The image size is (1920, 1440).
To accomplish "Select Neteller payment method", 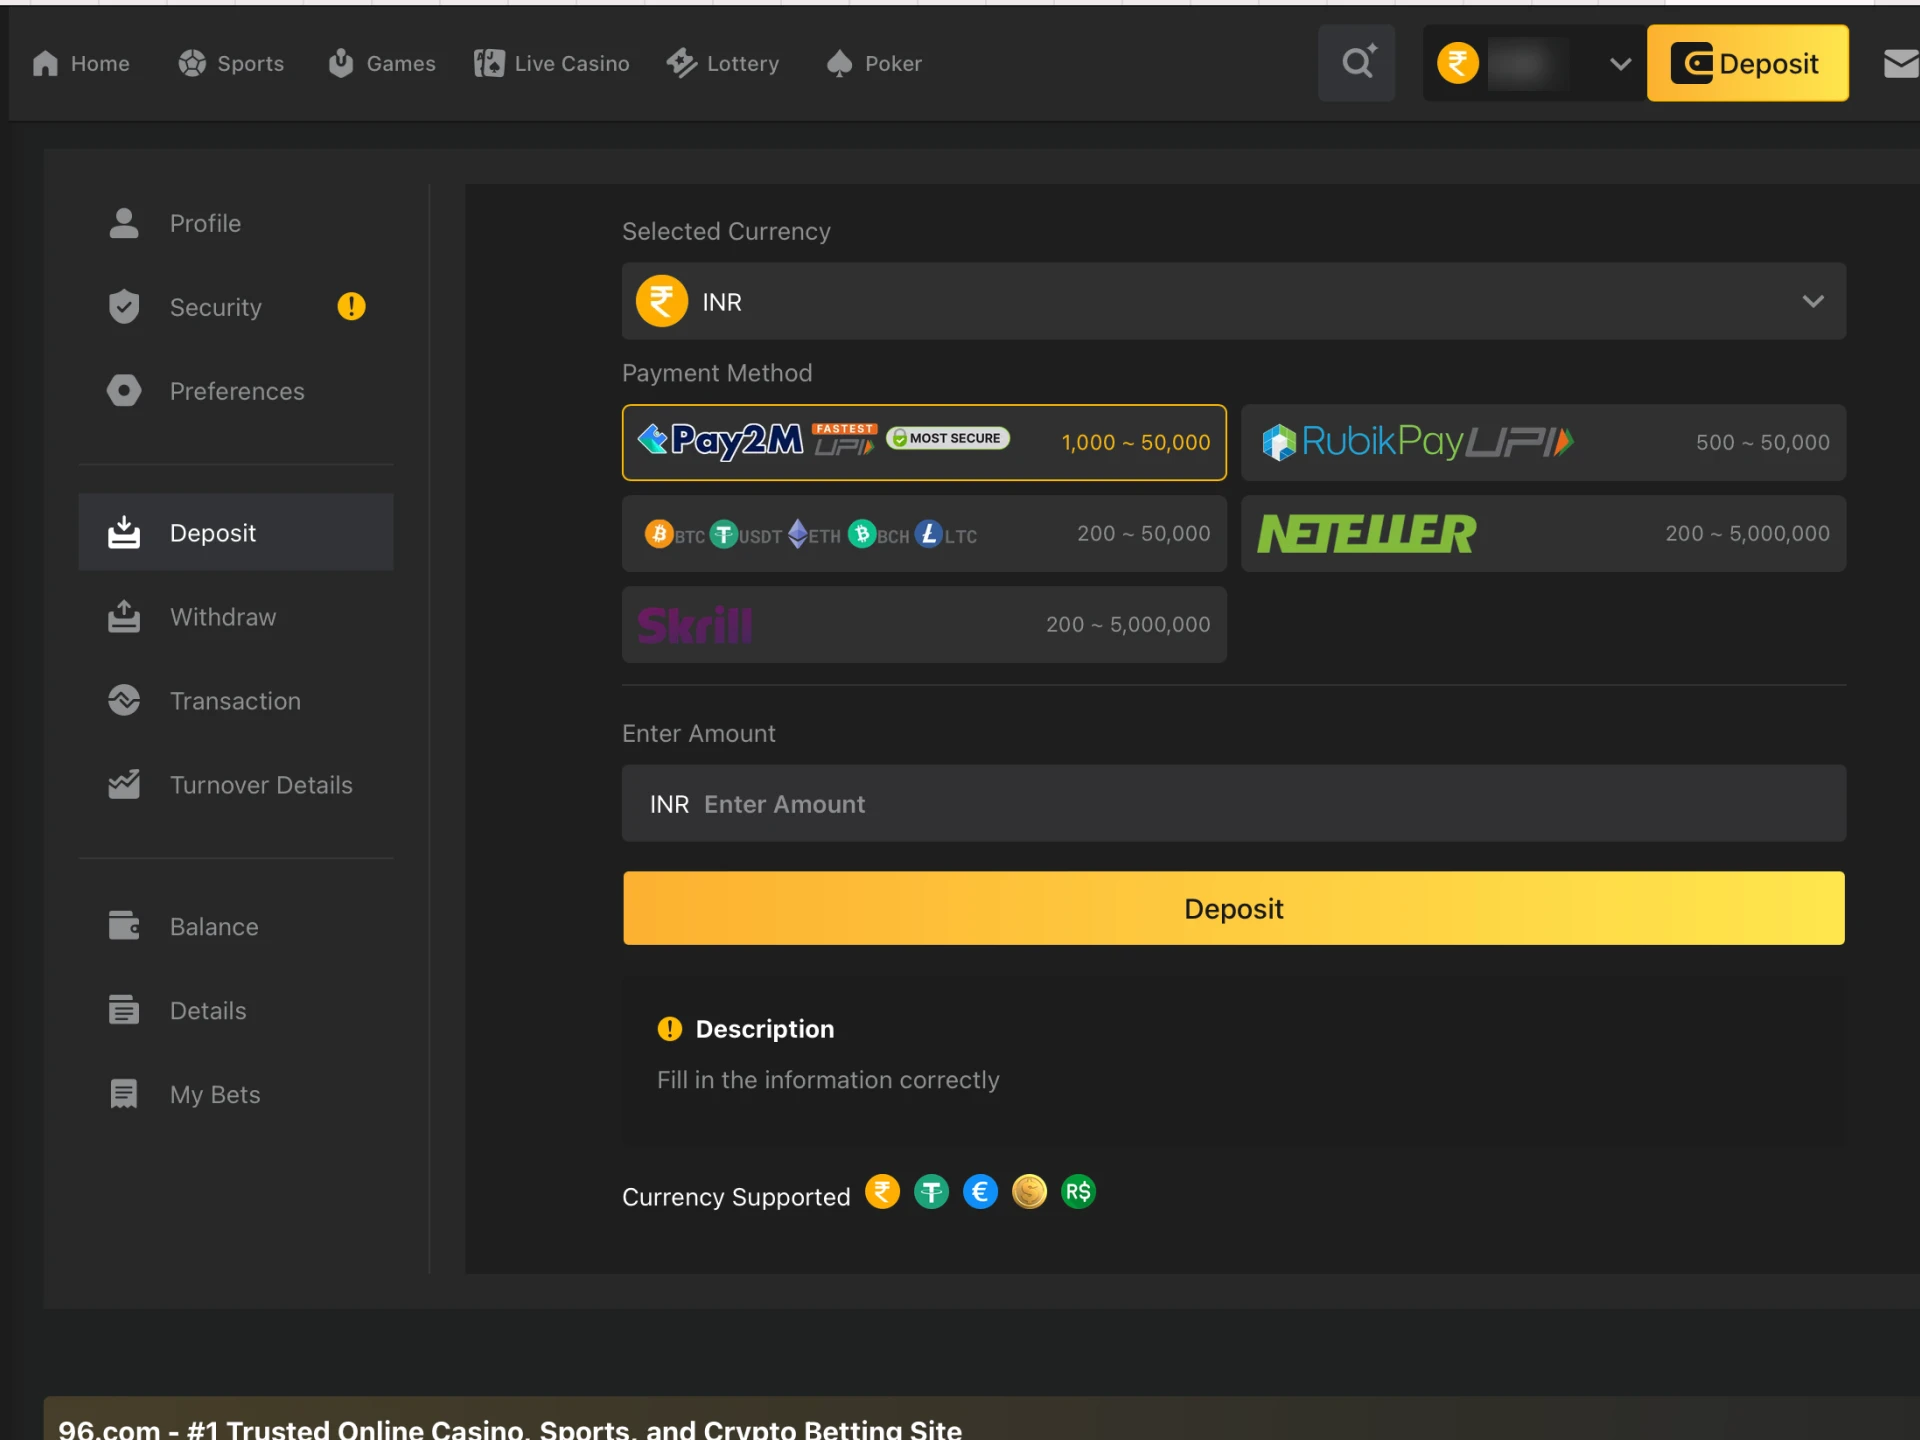I will point(1542,533).
